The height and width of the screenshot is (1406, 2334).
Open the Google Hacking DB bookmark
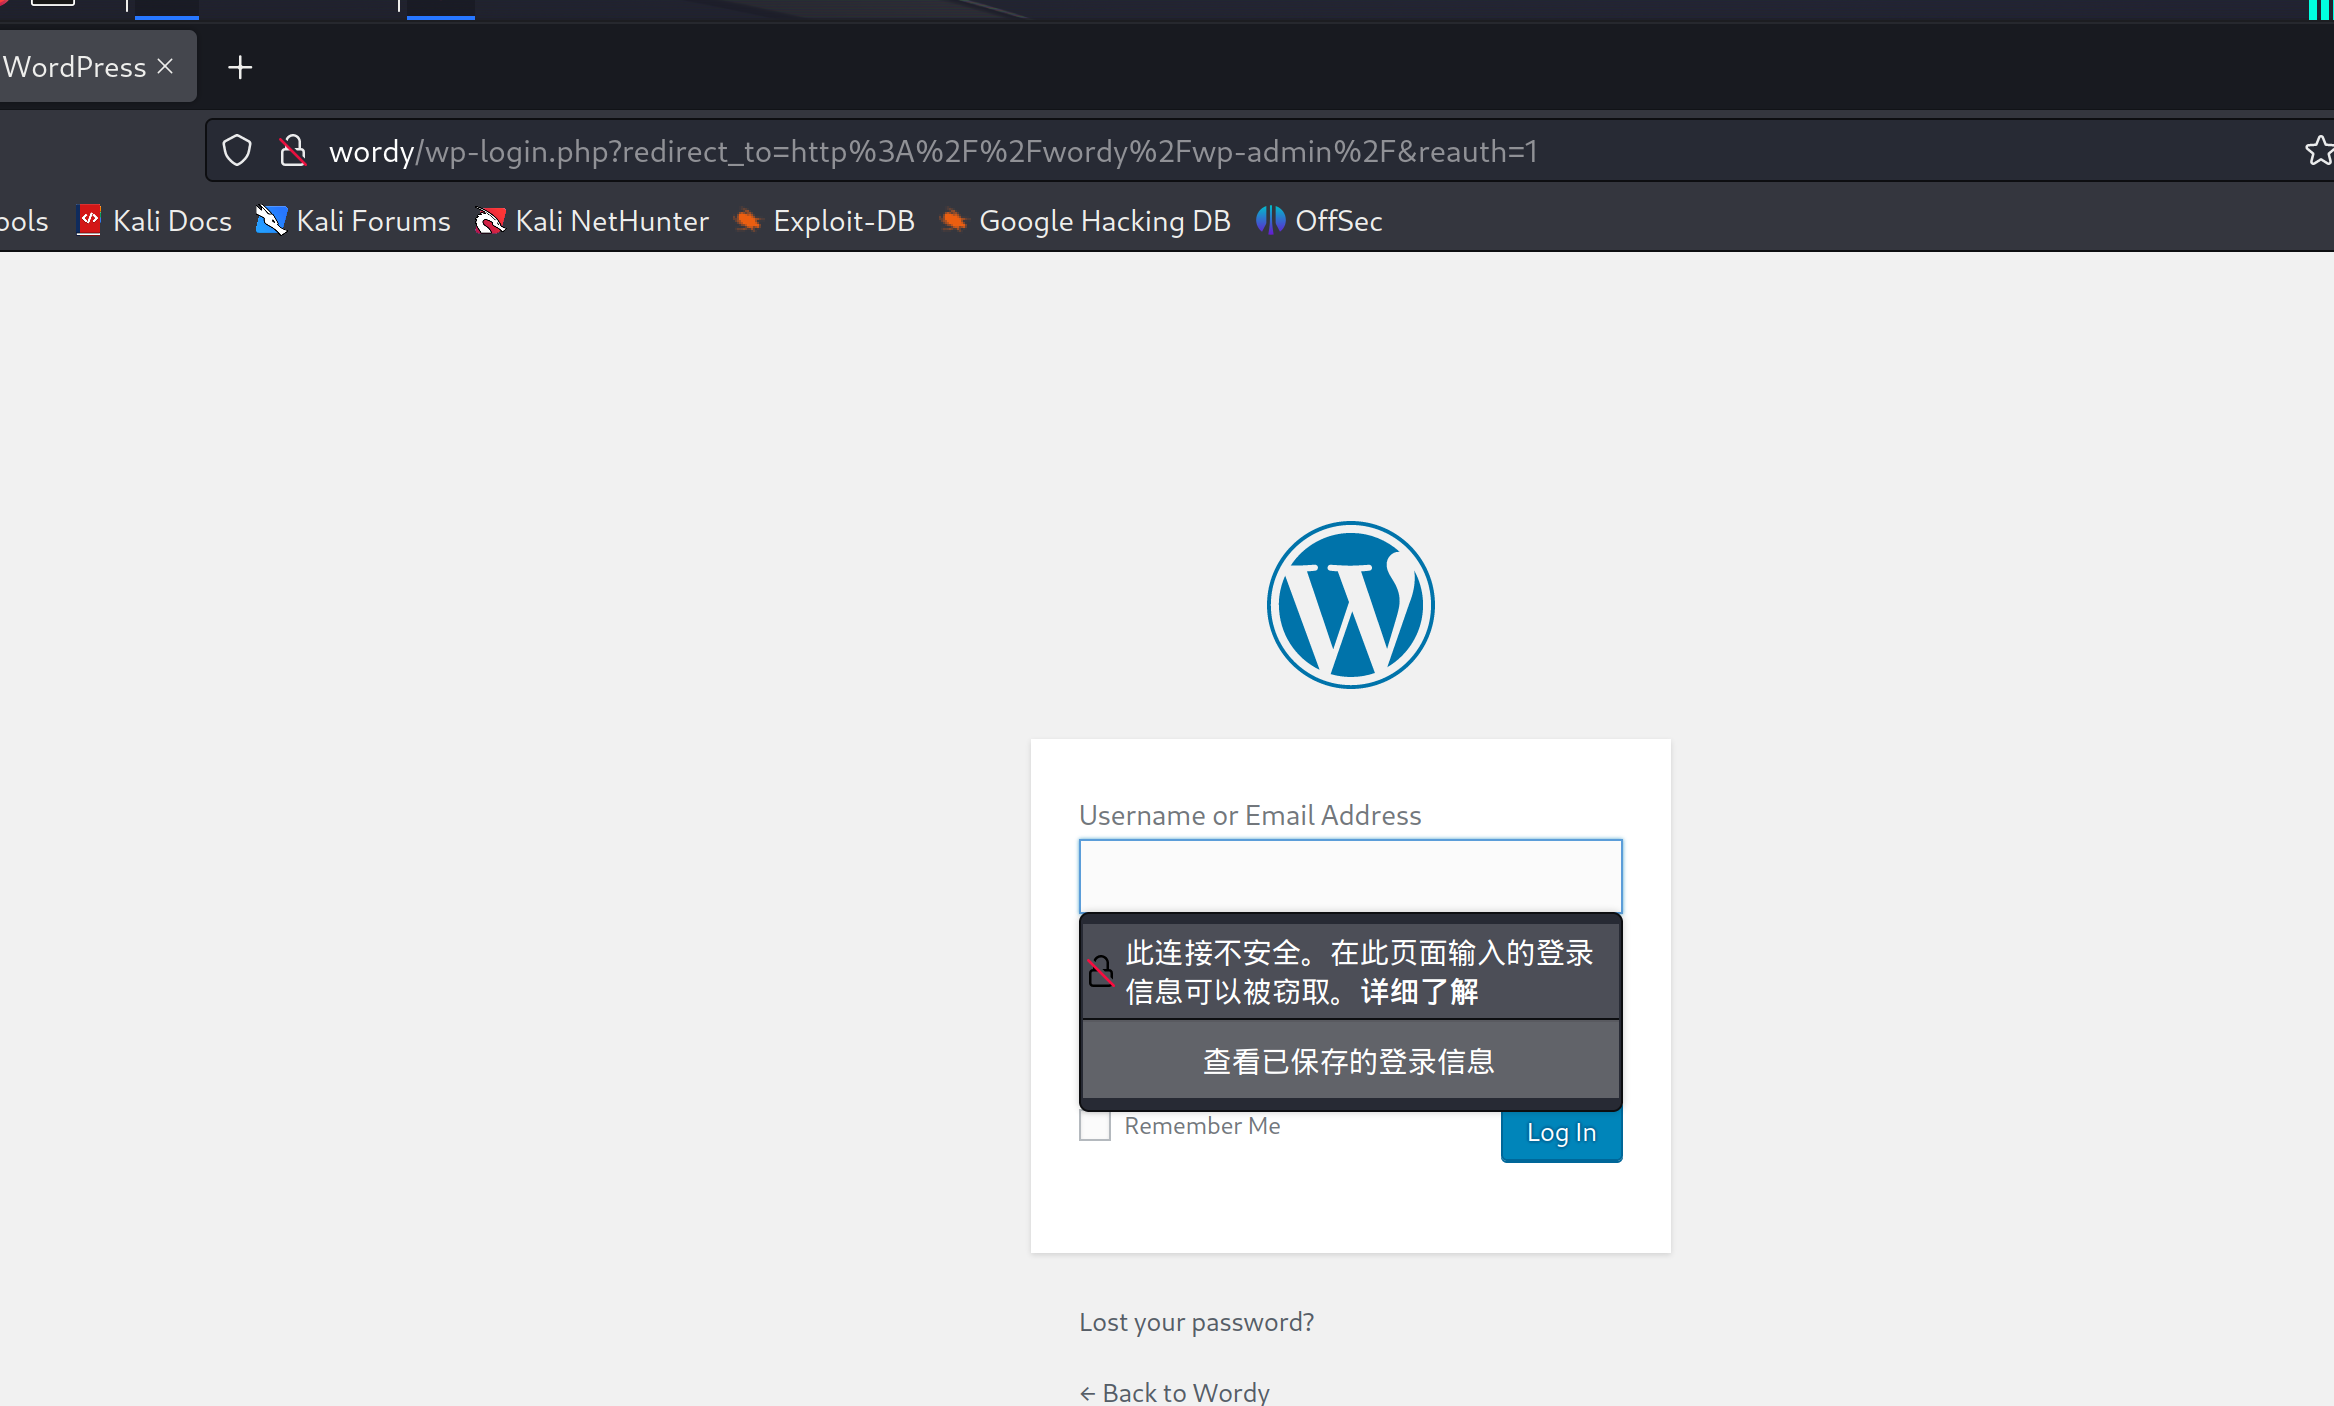(x=1085, y=221)
